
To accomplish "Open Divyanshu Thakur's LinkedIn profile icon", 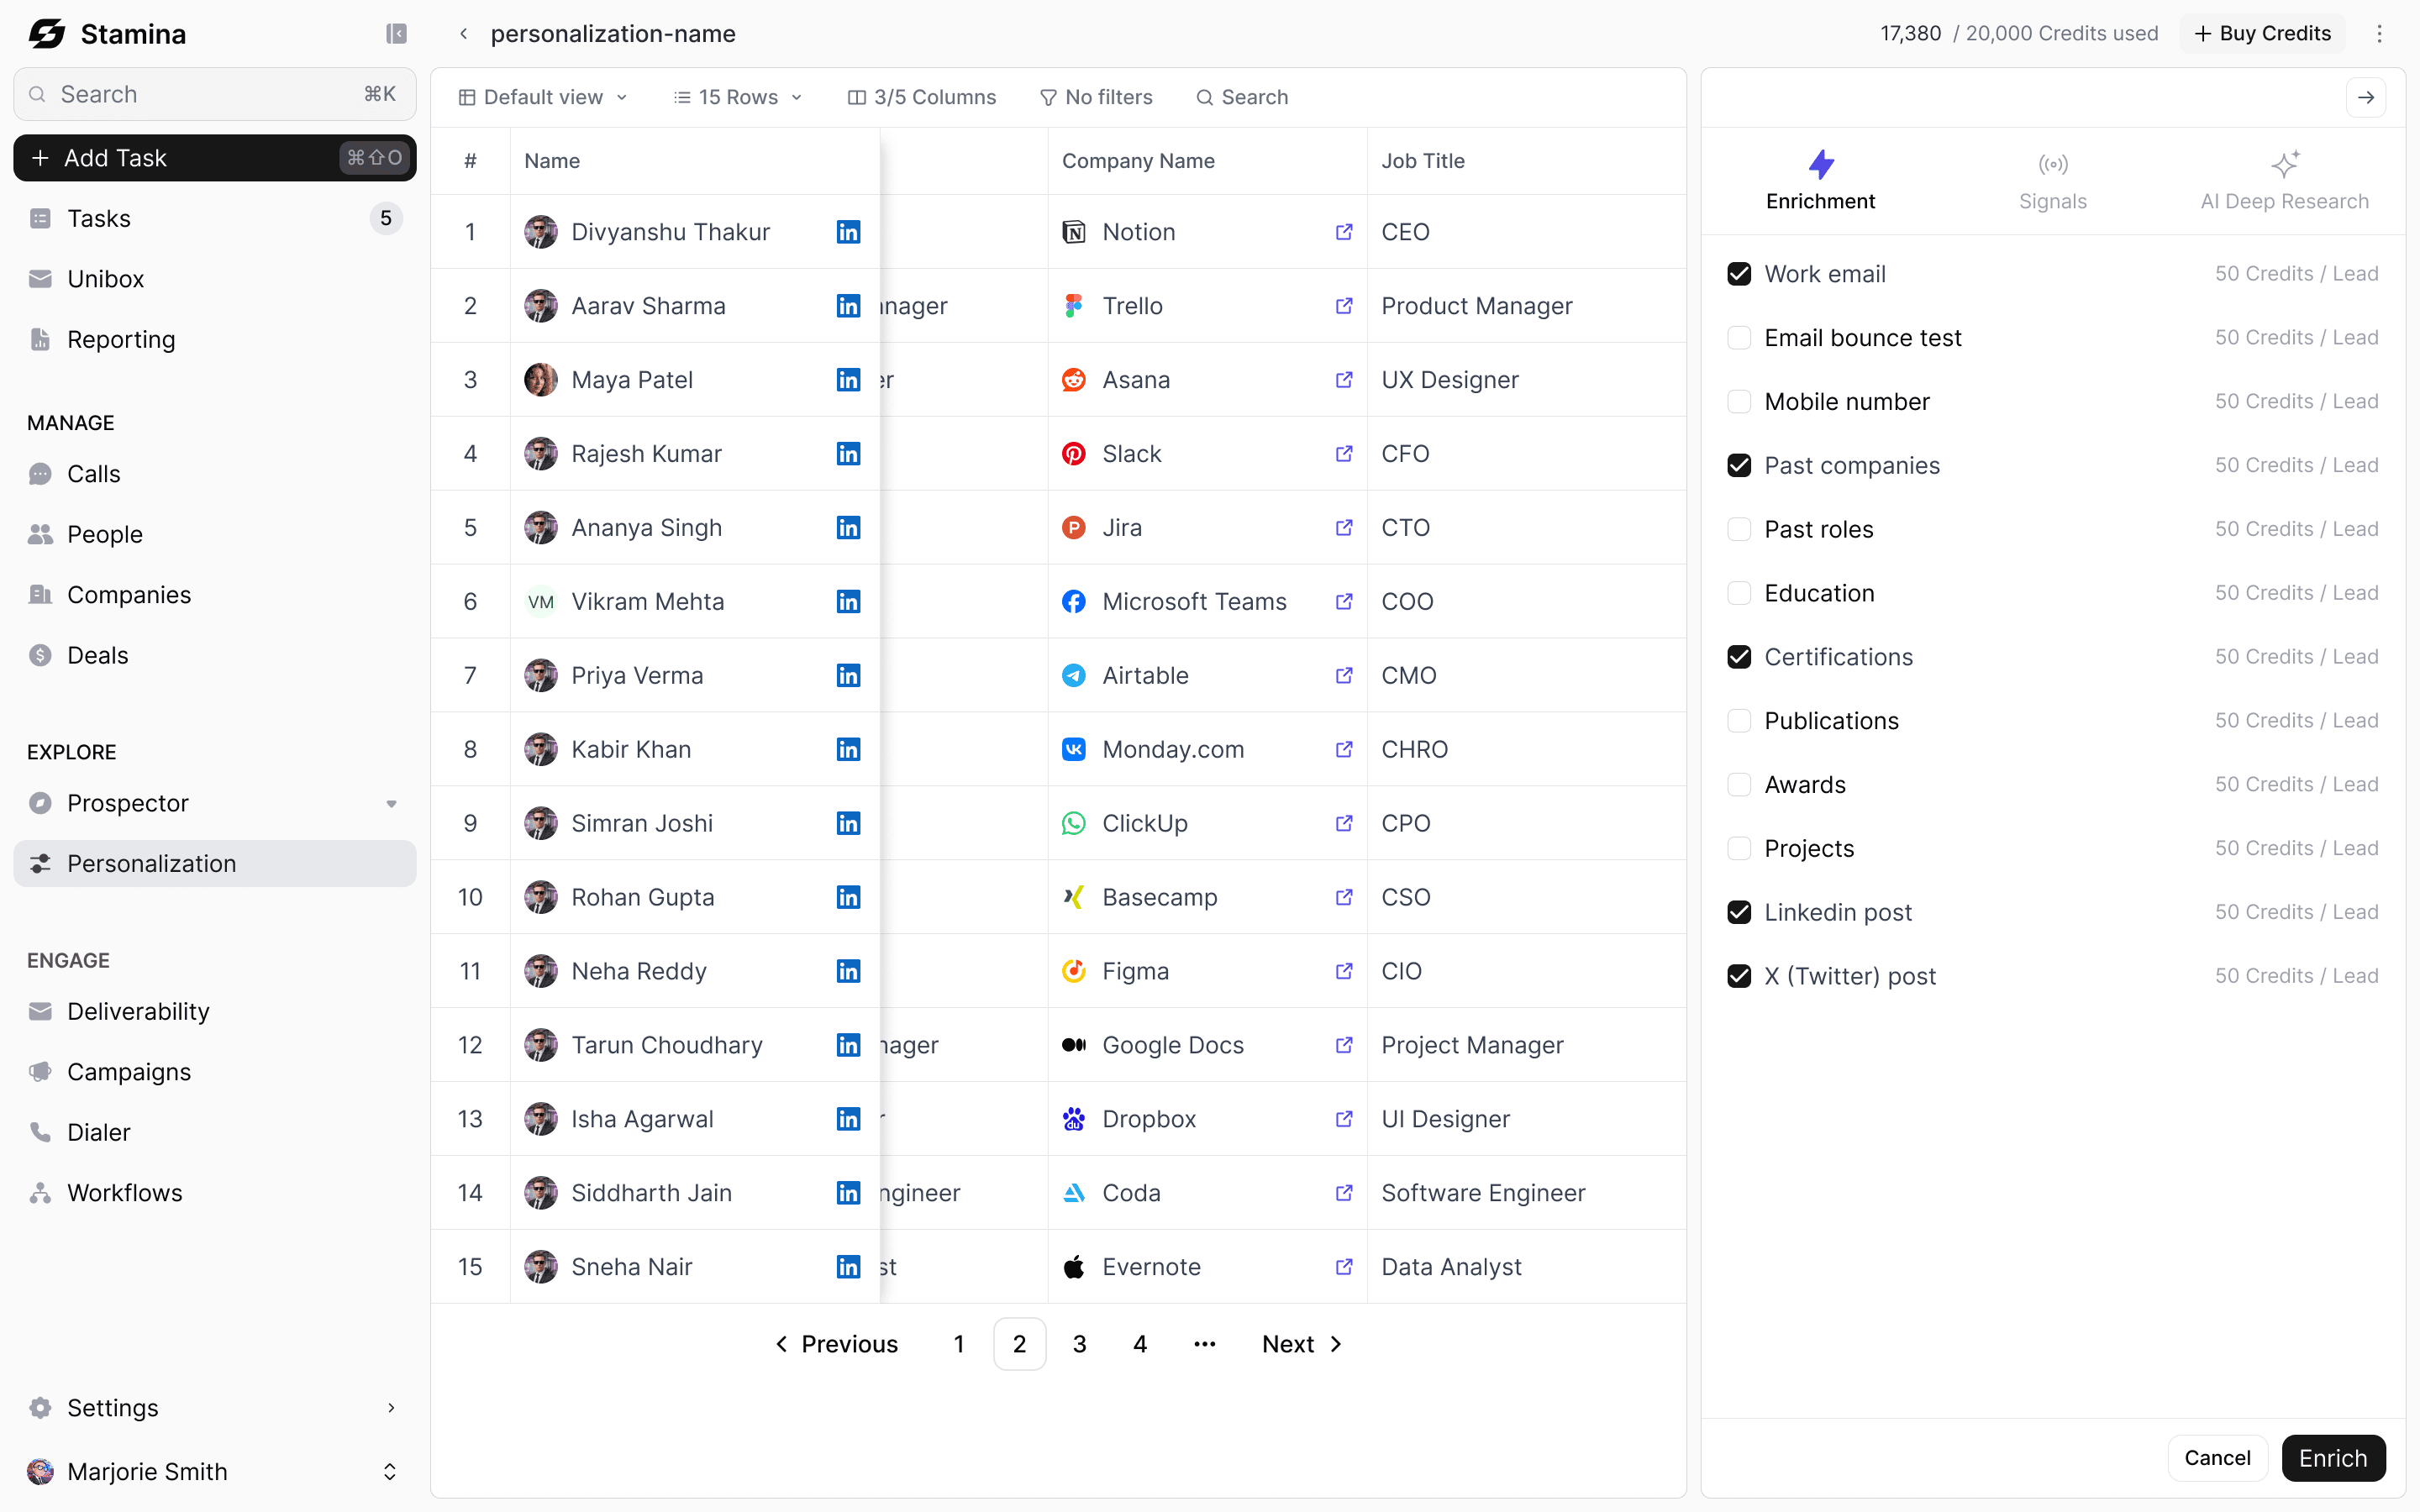I will click(848, 232).
